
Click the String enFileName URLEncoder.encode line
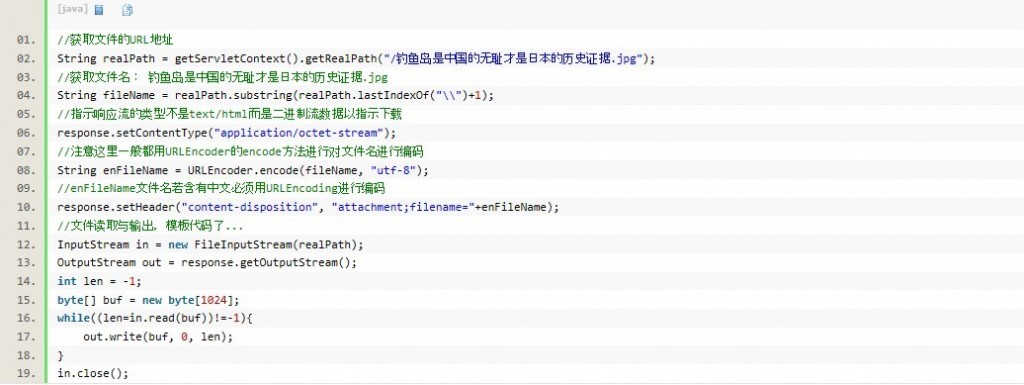243,170
